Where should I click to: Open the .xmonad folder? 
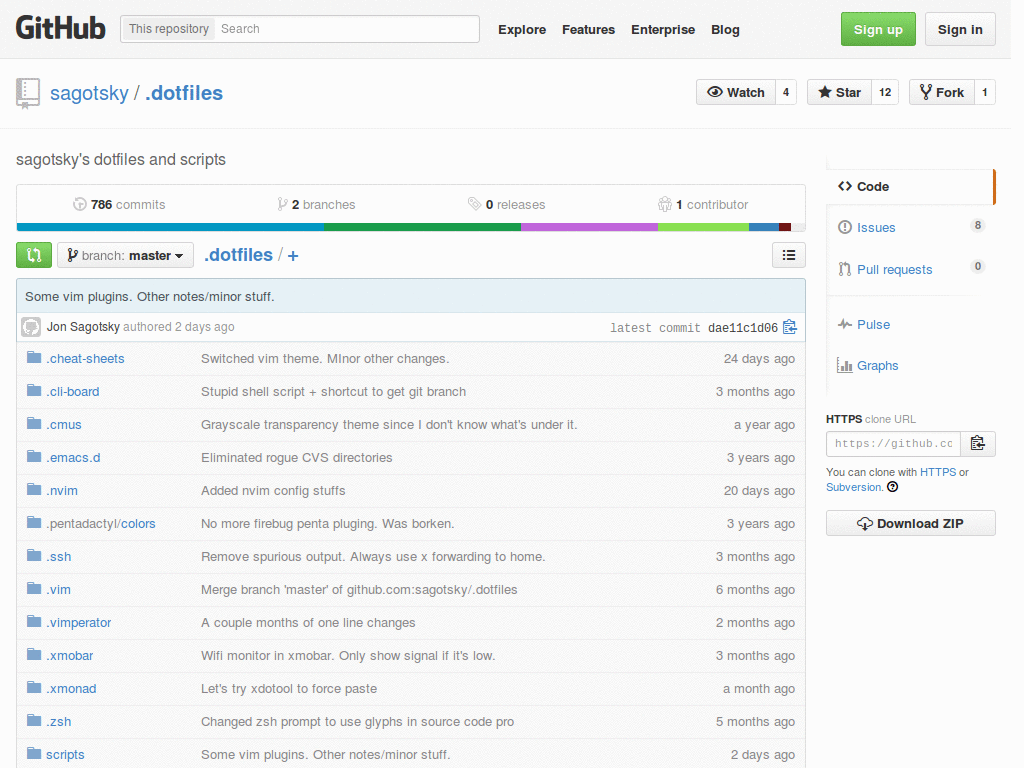pyautogui.click(x=71, y=688)
